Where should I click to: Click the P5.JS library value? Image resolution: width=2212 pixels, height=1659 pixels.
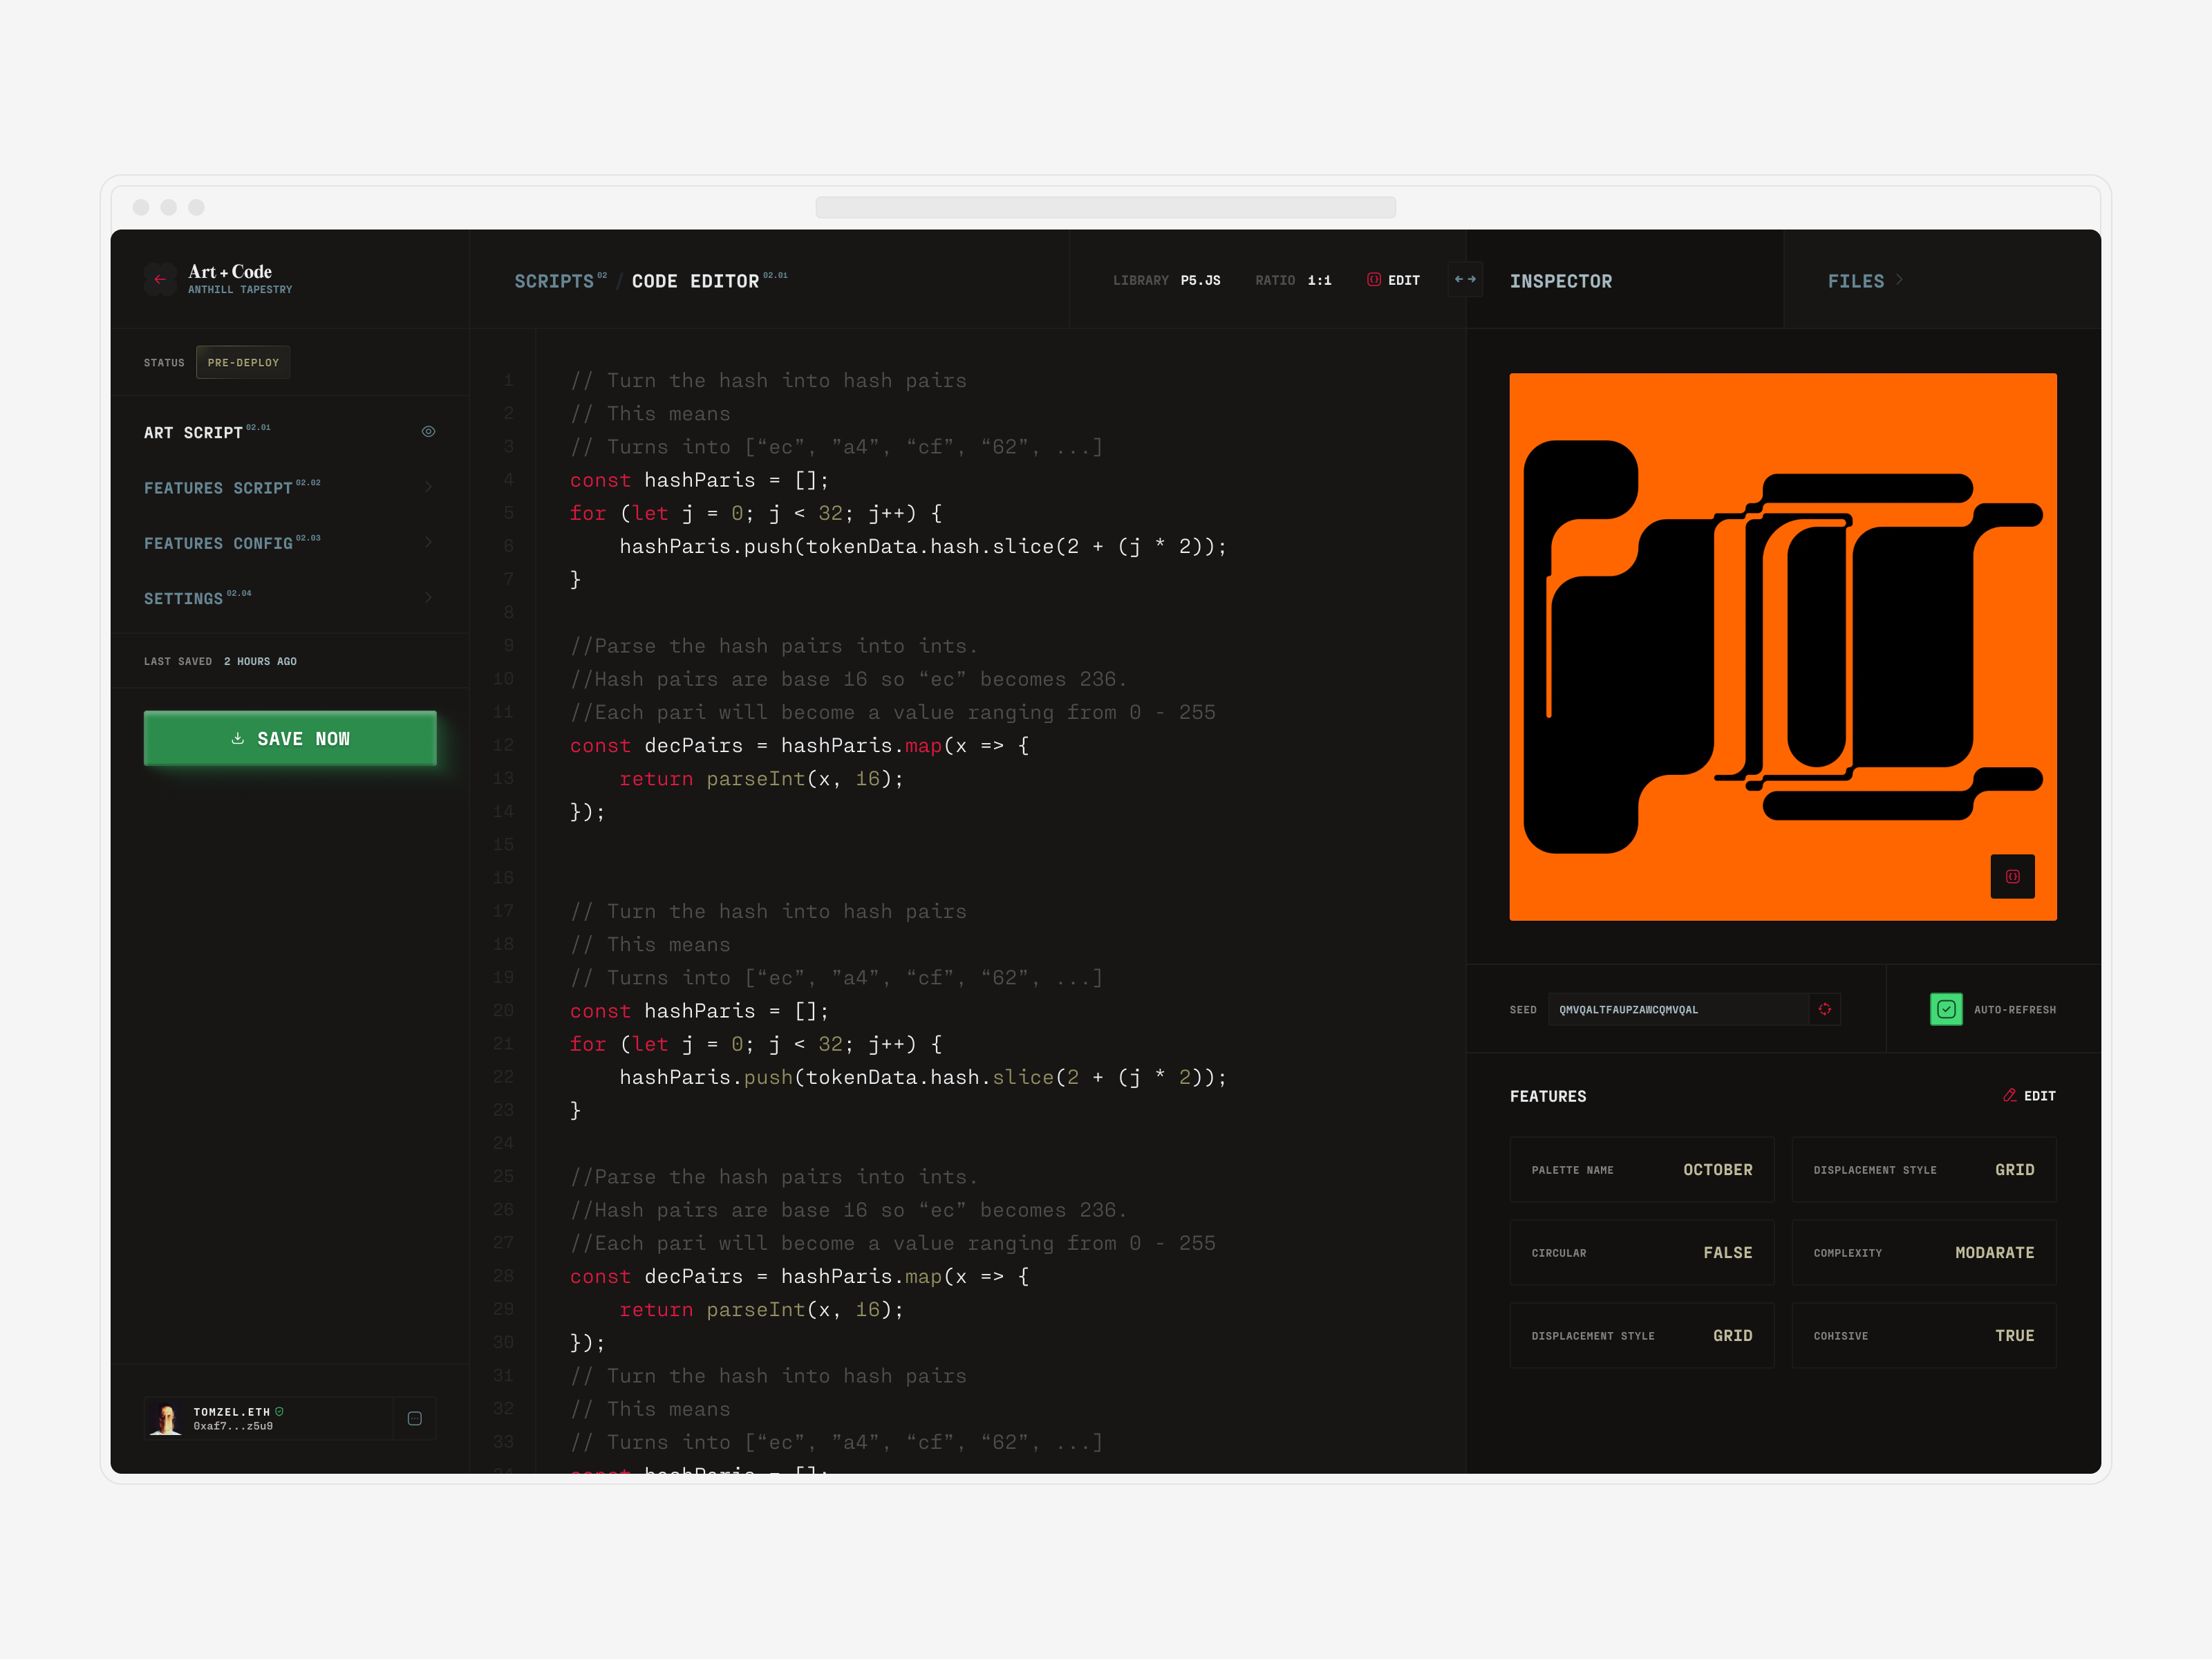1200,280
